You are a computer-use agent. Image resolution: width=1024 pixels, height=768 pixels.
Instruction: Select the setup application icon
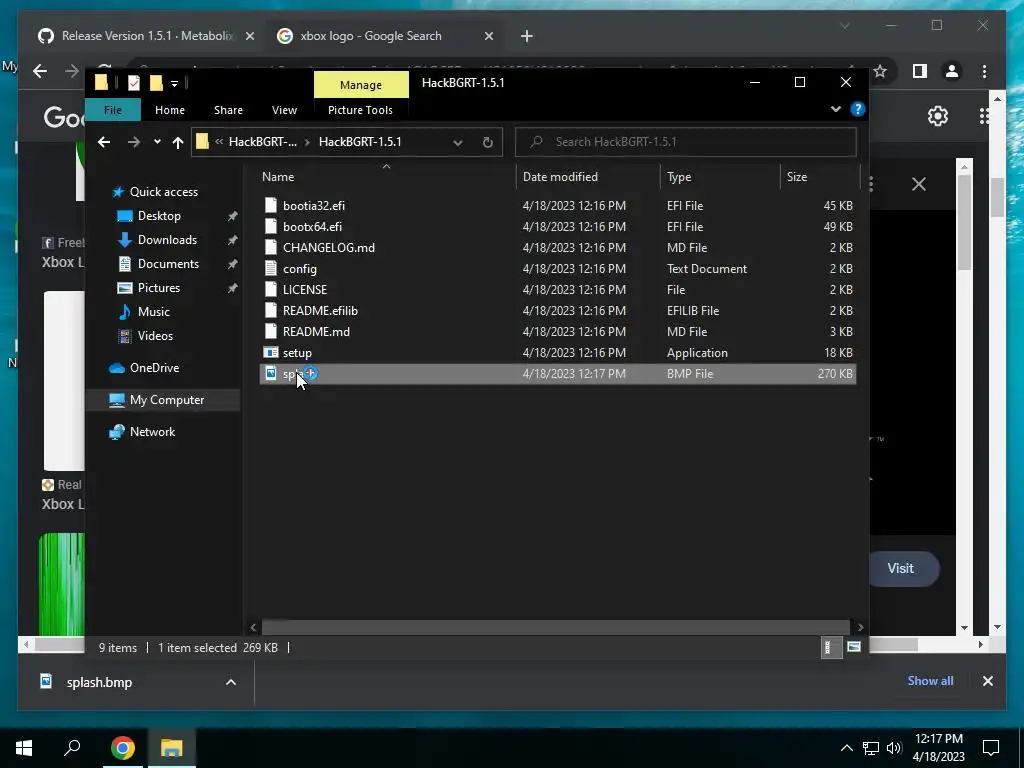271,353
